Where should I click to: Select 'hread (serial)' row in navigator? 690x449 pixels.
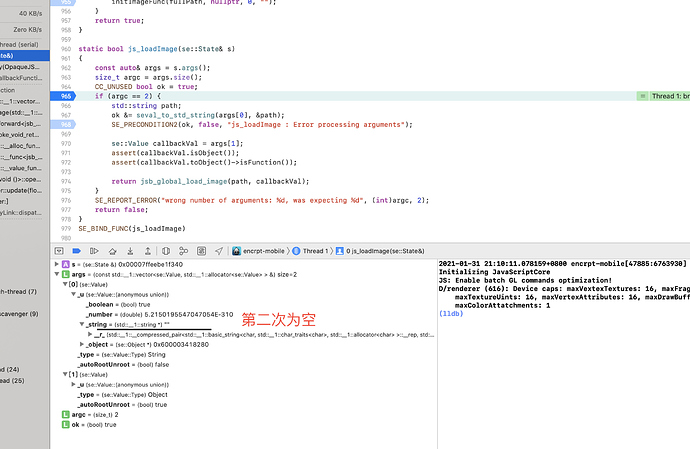click(x=19, y=44)
